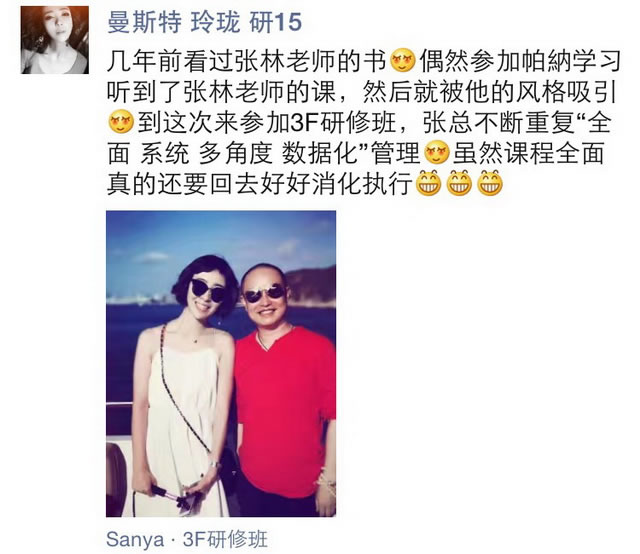The image size is (640, 554).
Task: Open the poster's black-and-white avatar
Action: pyautogui.click(x=55, y=40)
